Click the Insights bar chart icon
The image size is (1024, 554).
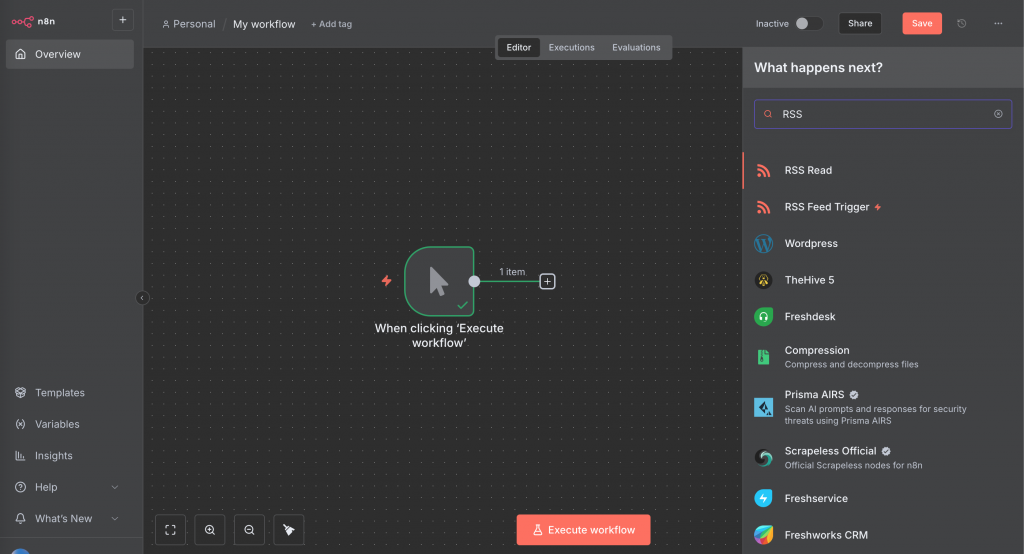(x=20, y=455)
